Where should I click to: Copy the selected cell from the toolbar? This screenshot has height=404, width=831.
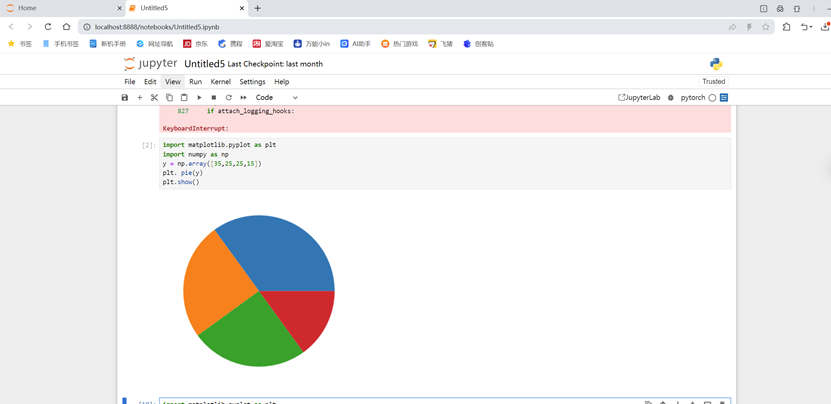click(169, 98)
